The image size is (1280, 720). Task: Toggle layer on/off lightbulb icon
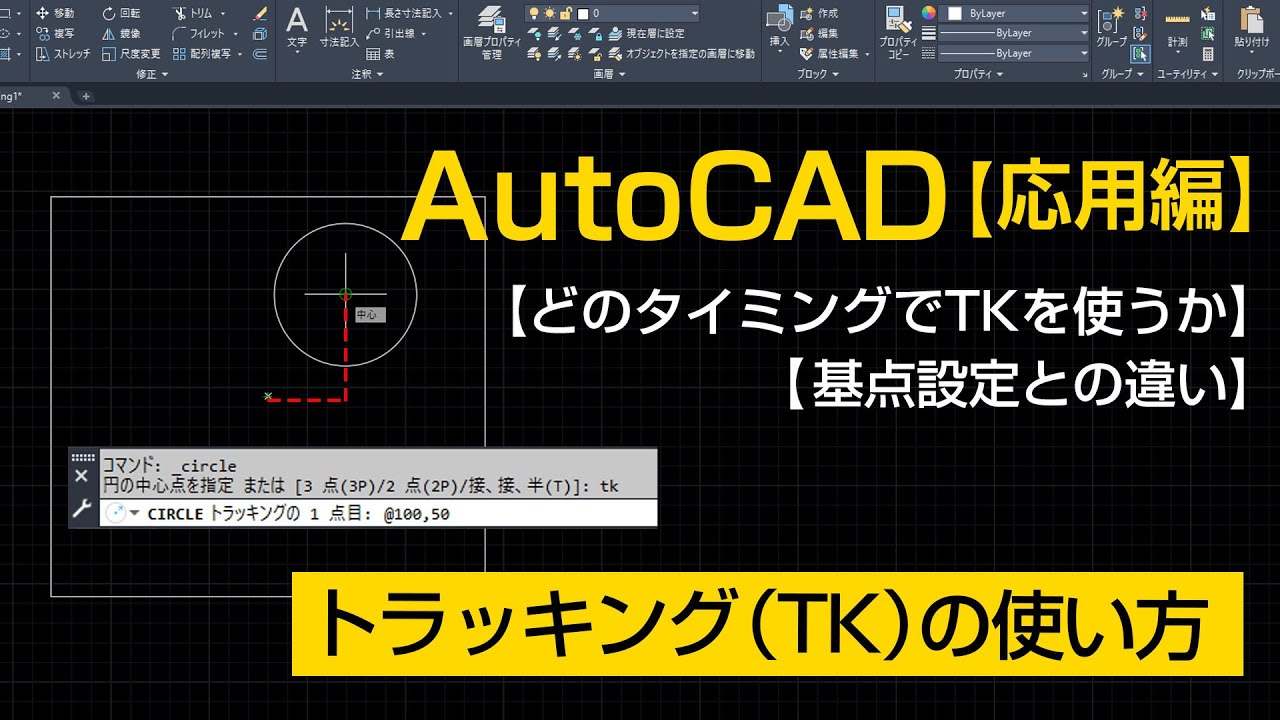534,13
